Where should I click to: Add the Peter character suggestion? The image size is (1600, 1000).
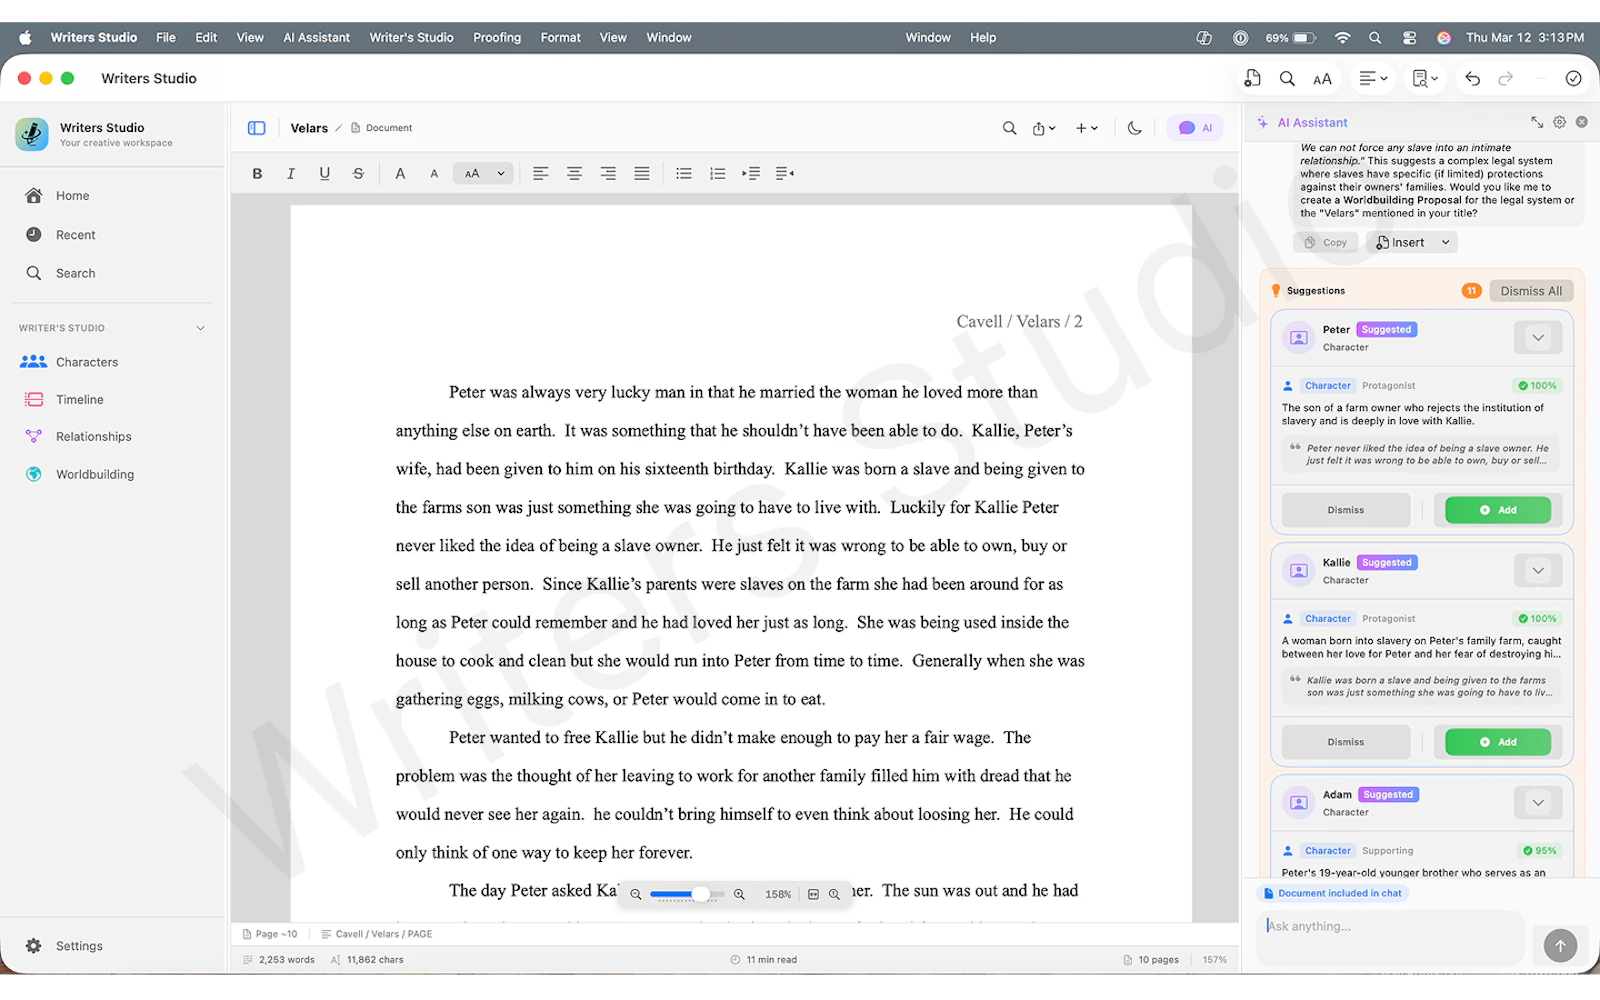tap(1498, 510)
